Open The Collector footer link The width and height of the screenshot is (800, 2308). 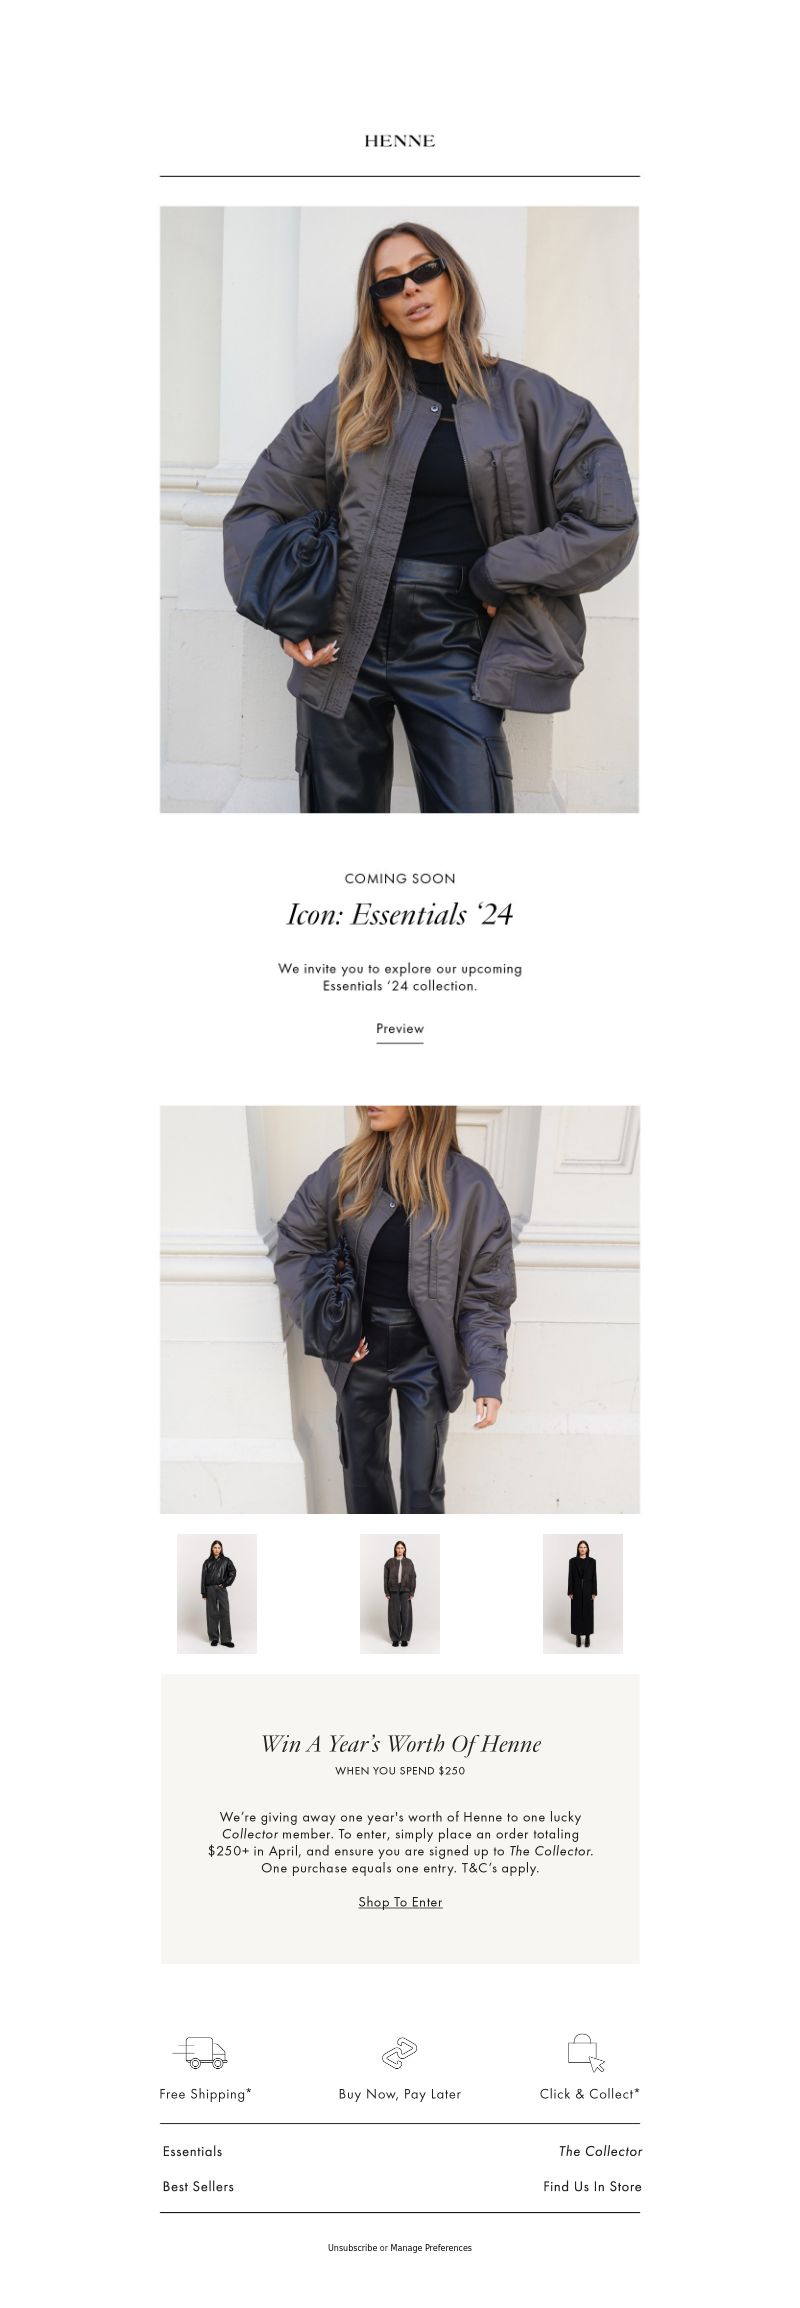click(600, 2151)
